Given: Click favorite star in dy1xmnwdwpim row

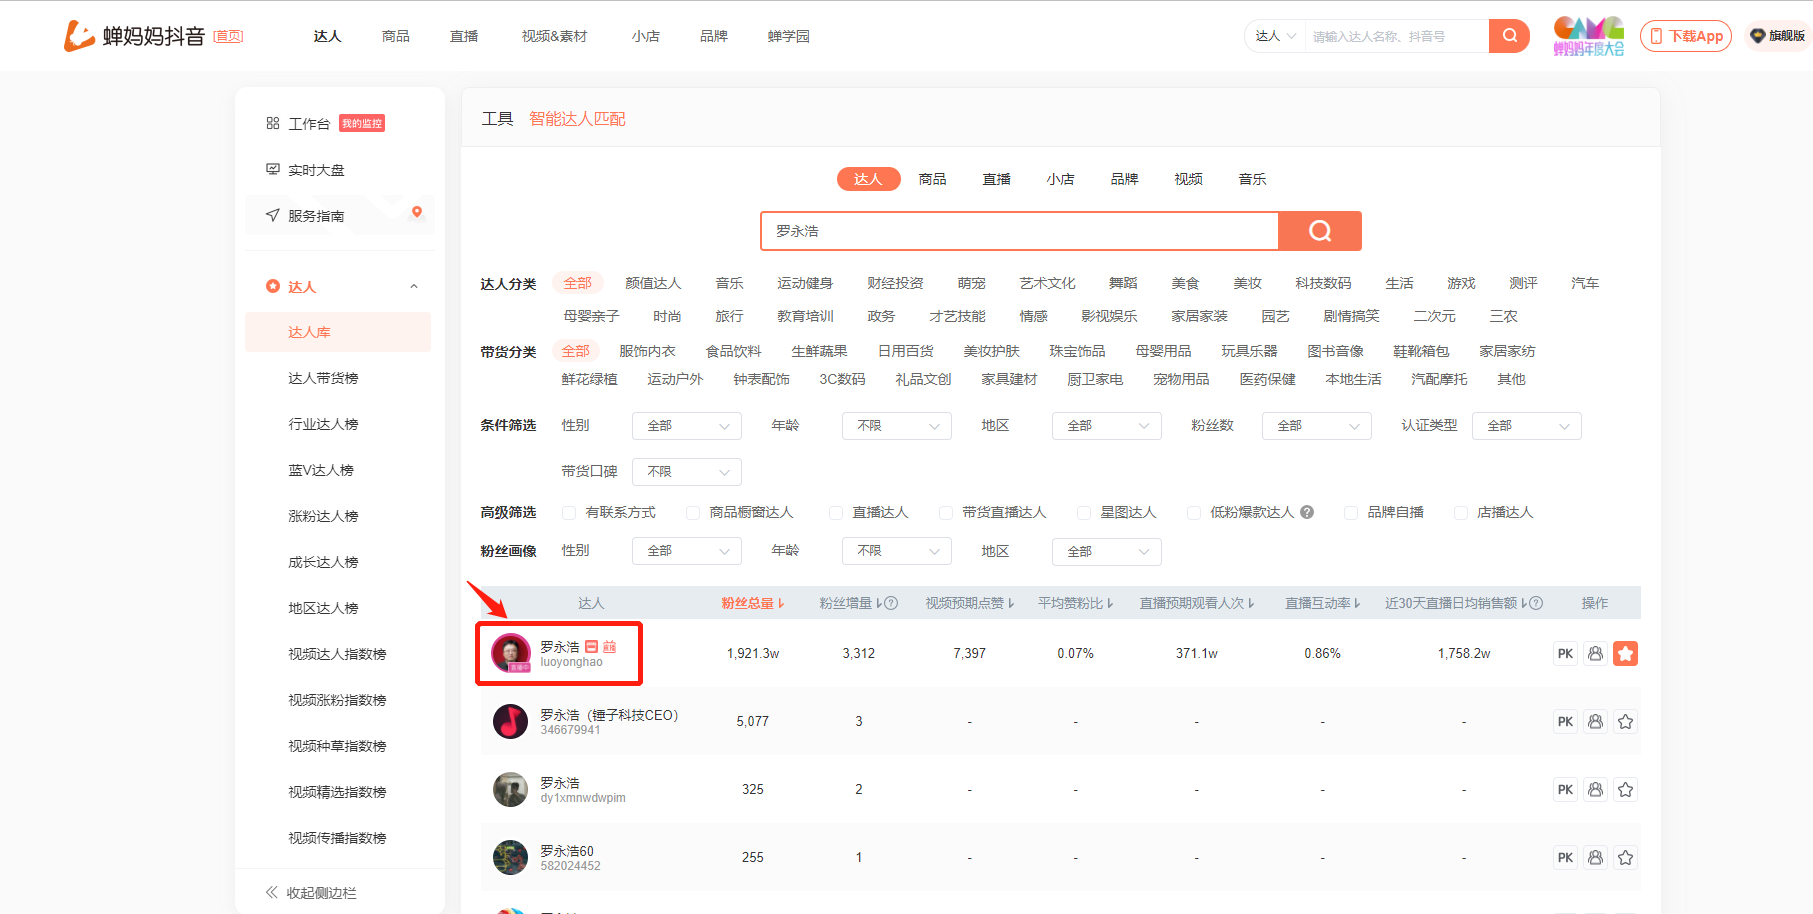Looking at the screenshot, I should click(x=1625, y=789).
